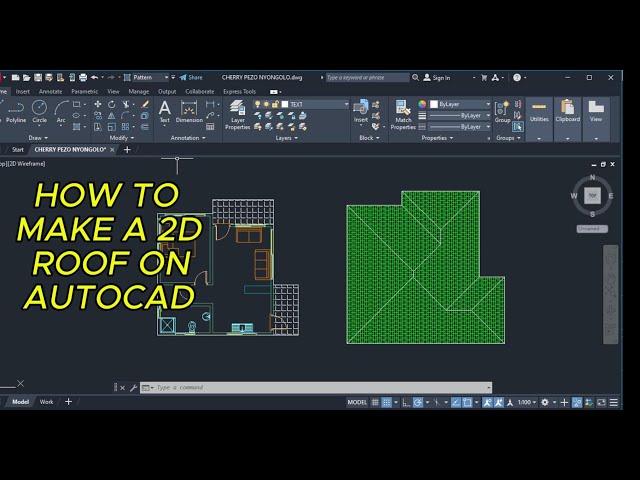Open workspace switching gear icon
Image resolution: width=640 pixels, height=480 pixels.
545,402
